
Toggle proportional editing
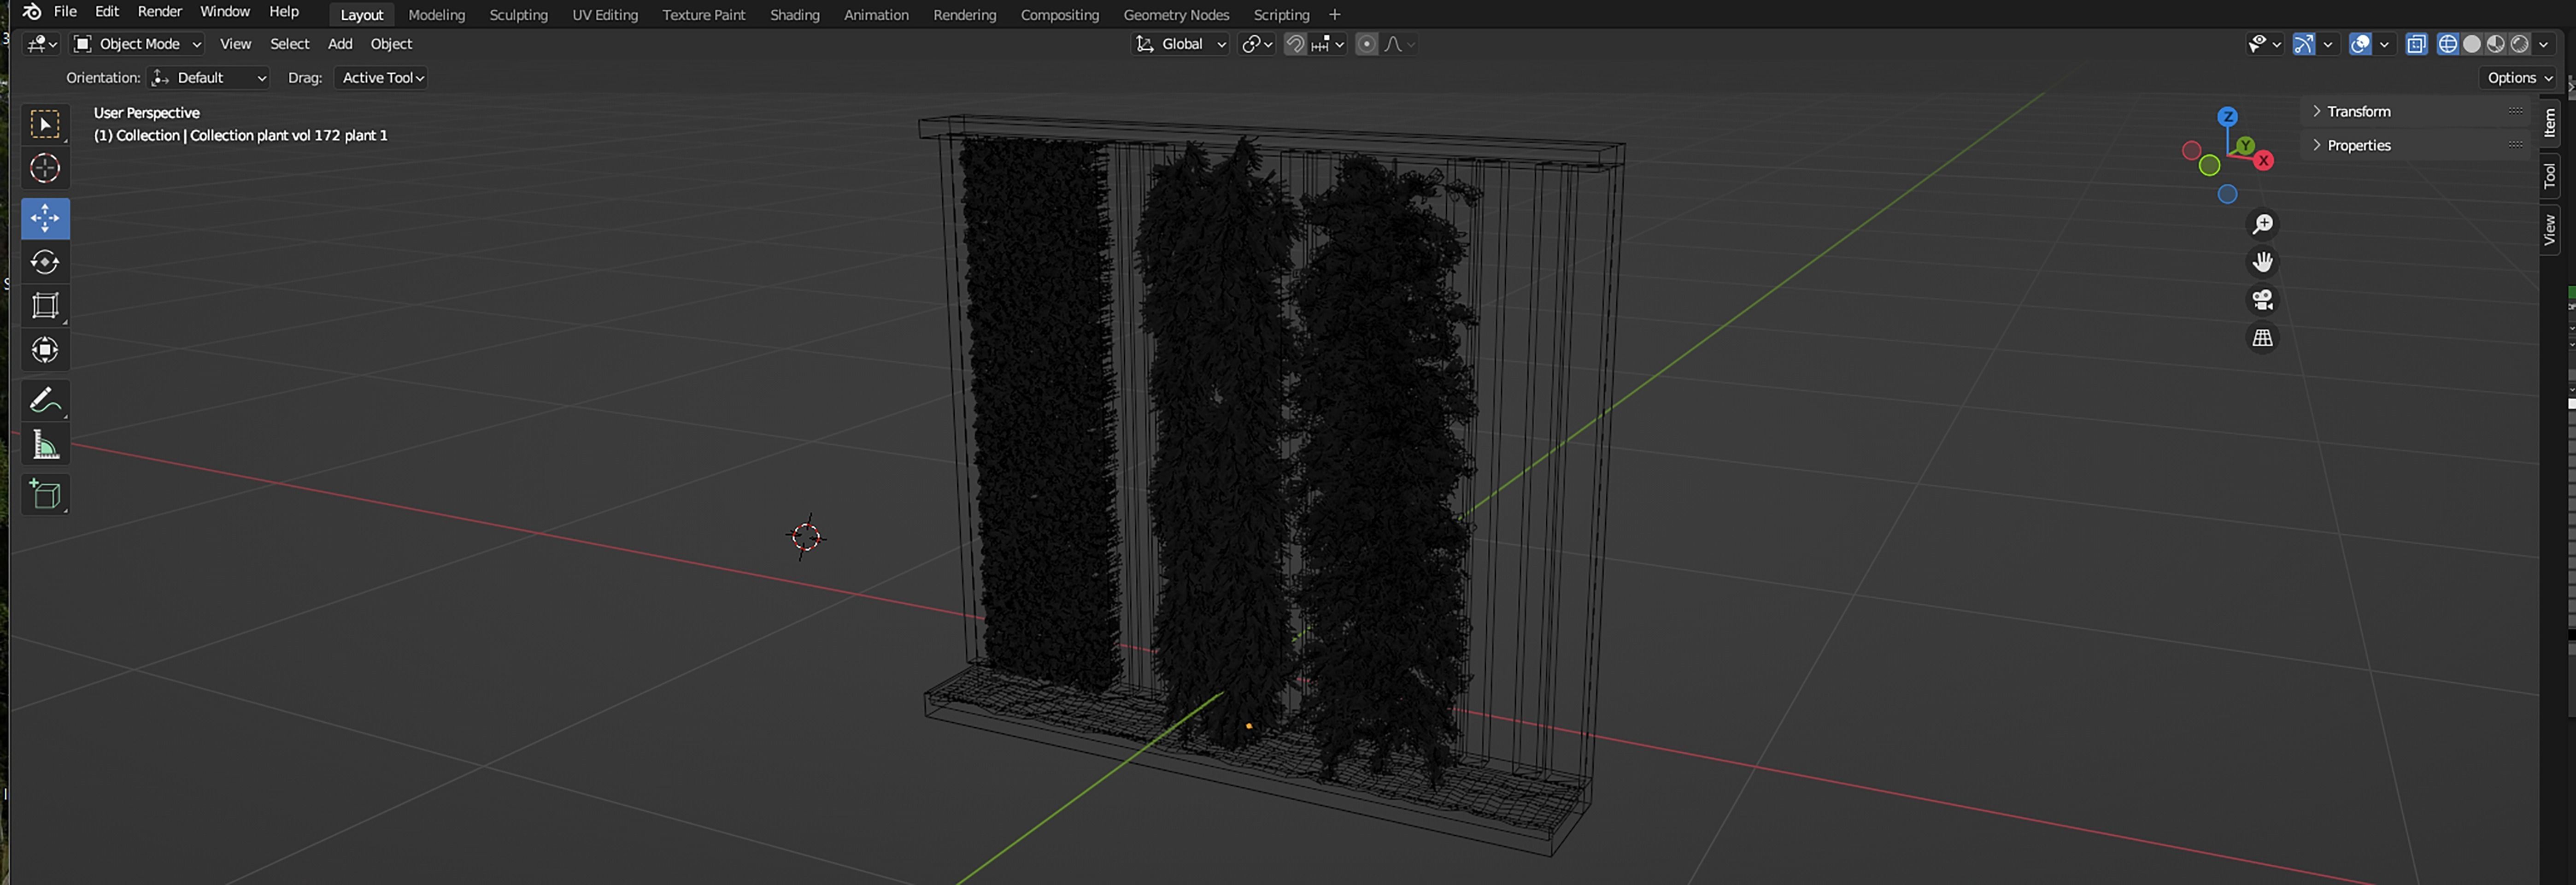pos(1367,44)
